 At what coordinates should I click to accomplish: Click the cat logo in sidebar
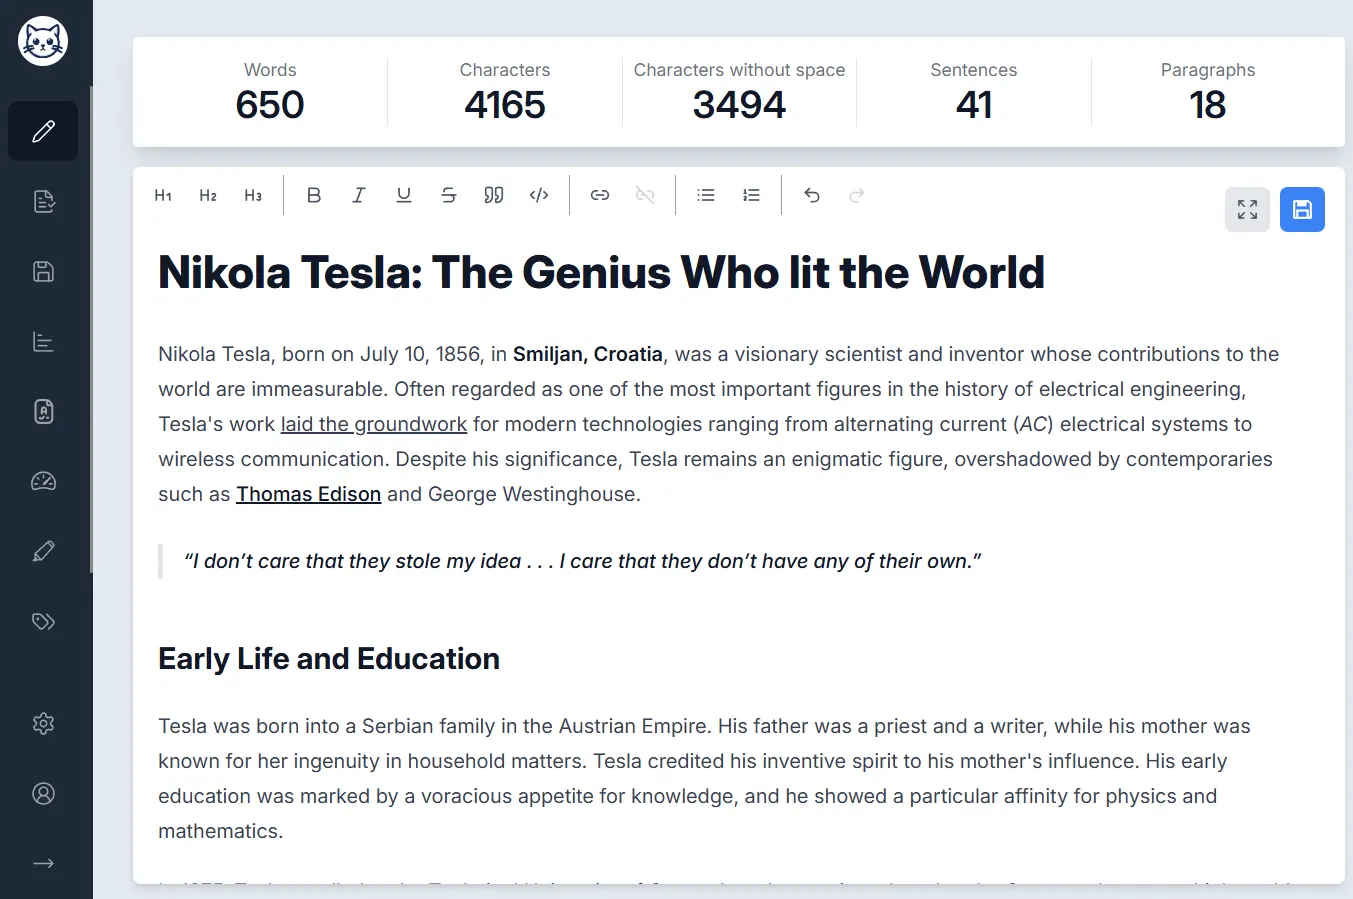(x=43, y=41)
